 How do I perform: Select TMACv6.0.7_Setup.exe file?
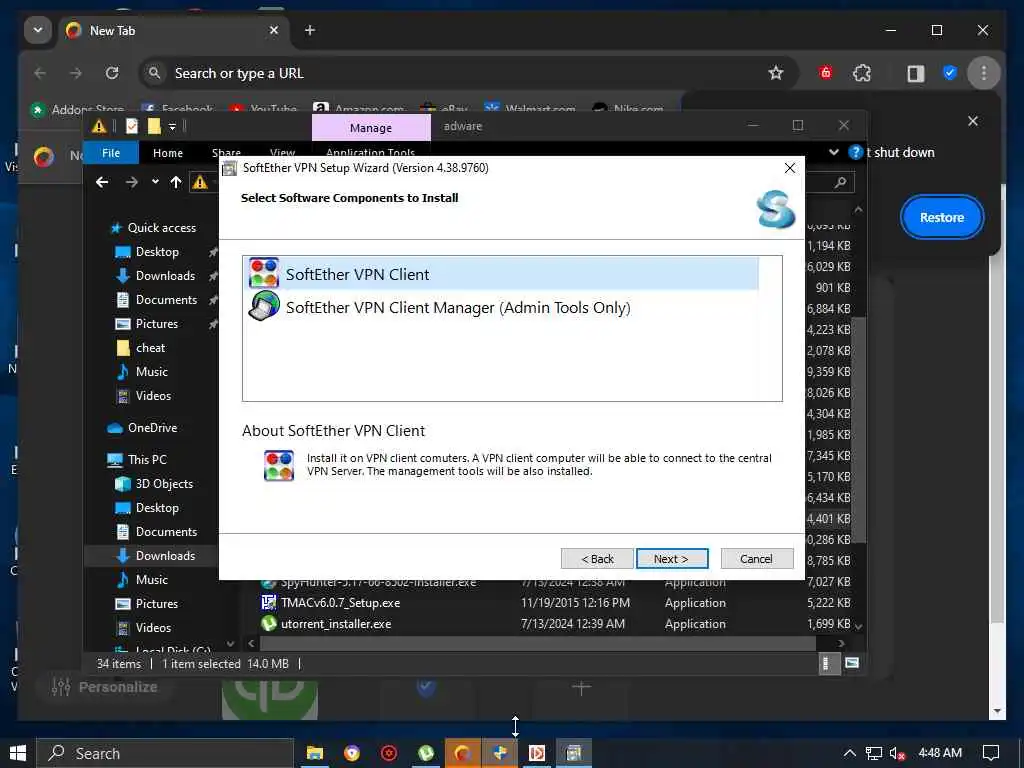(x=340, y=603)
